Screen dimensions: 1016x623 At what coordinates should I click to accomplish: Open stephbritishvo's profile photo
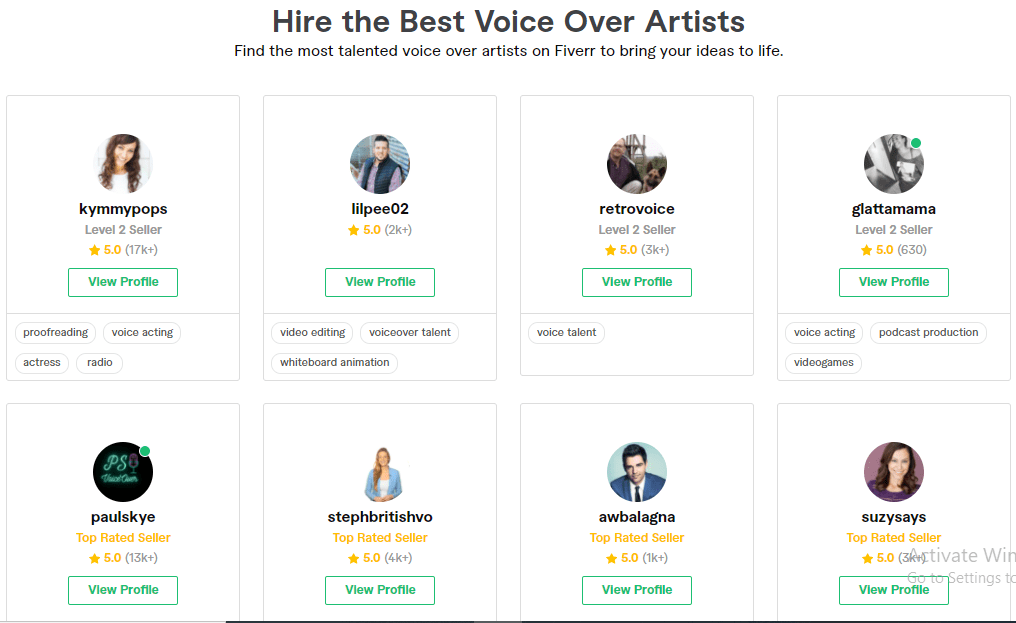pyautogui.click(x=380, y=472)
